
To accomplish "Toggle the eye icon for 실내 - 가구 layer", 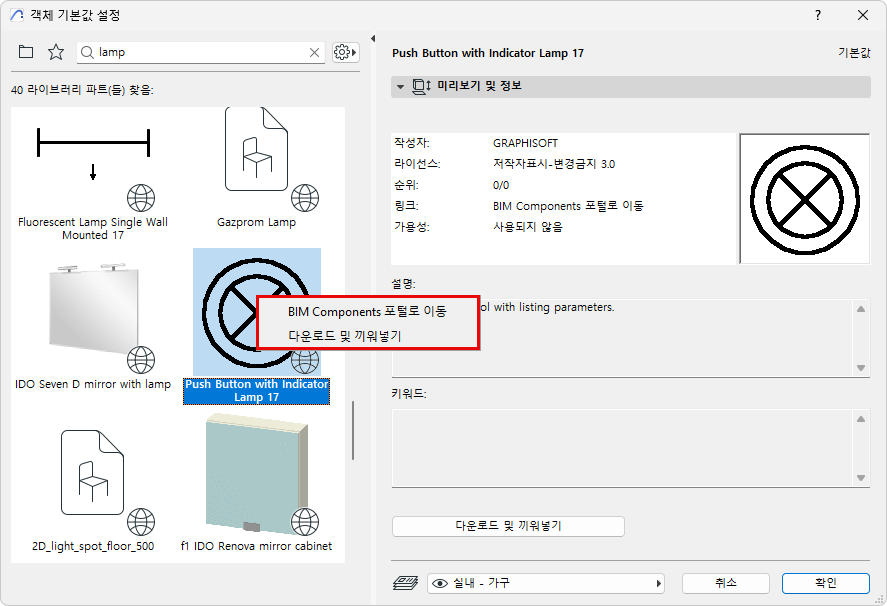I will click(440, 583).
